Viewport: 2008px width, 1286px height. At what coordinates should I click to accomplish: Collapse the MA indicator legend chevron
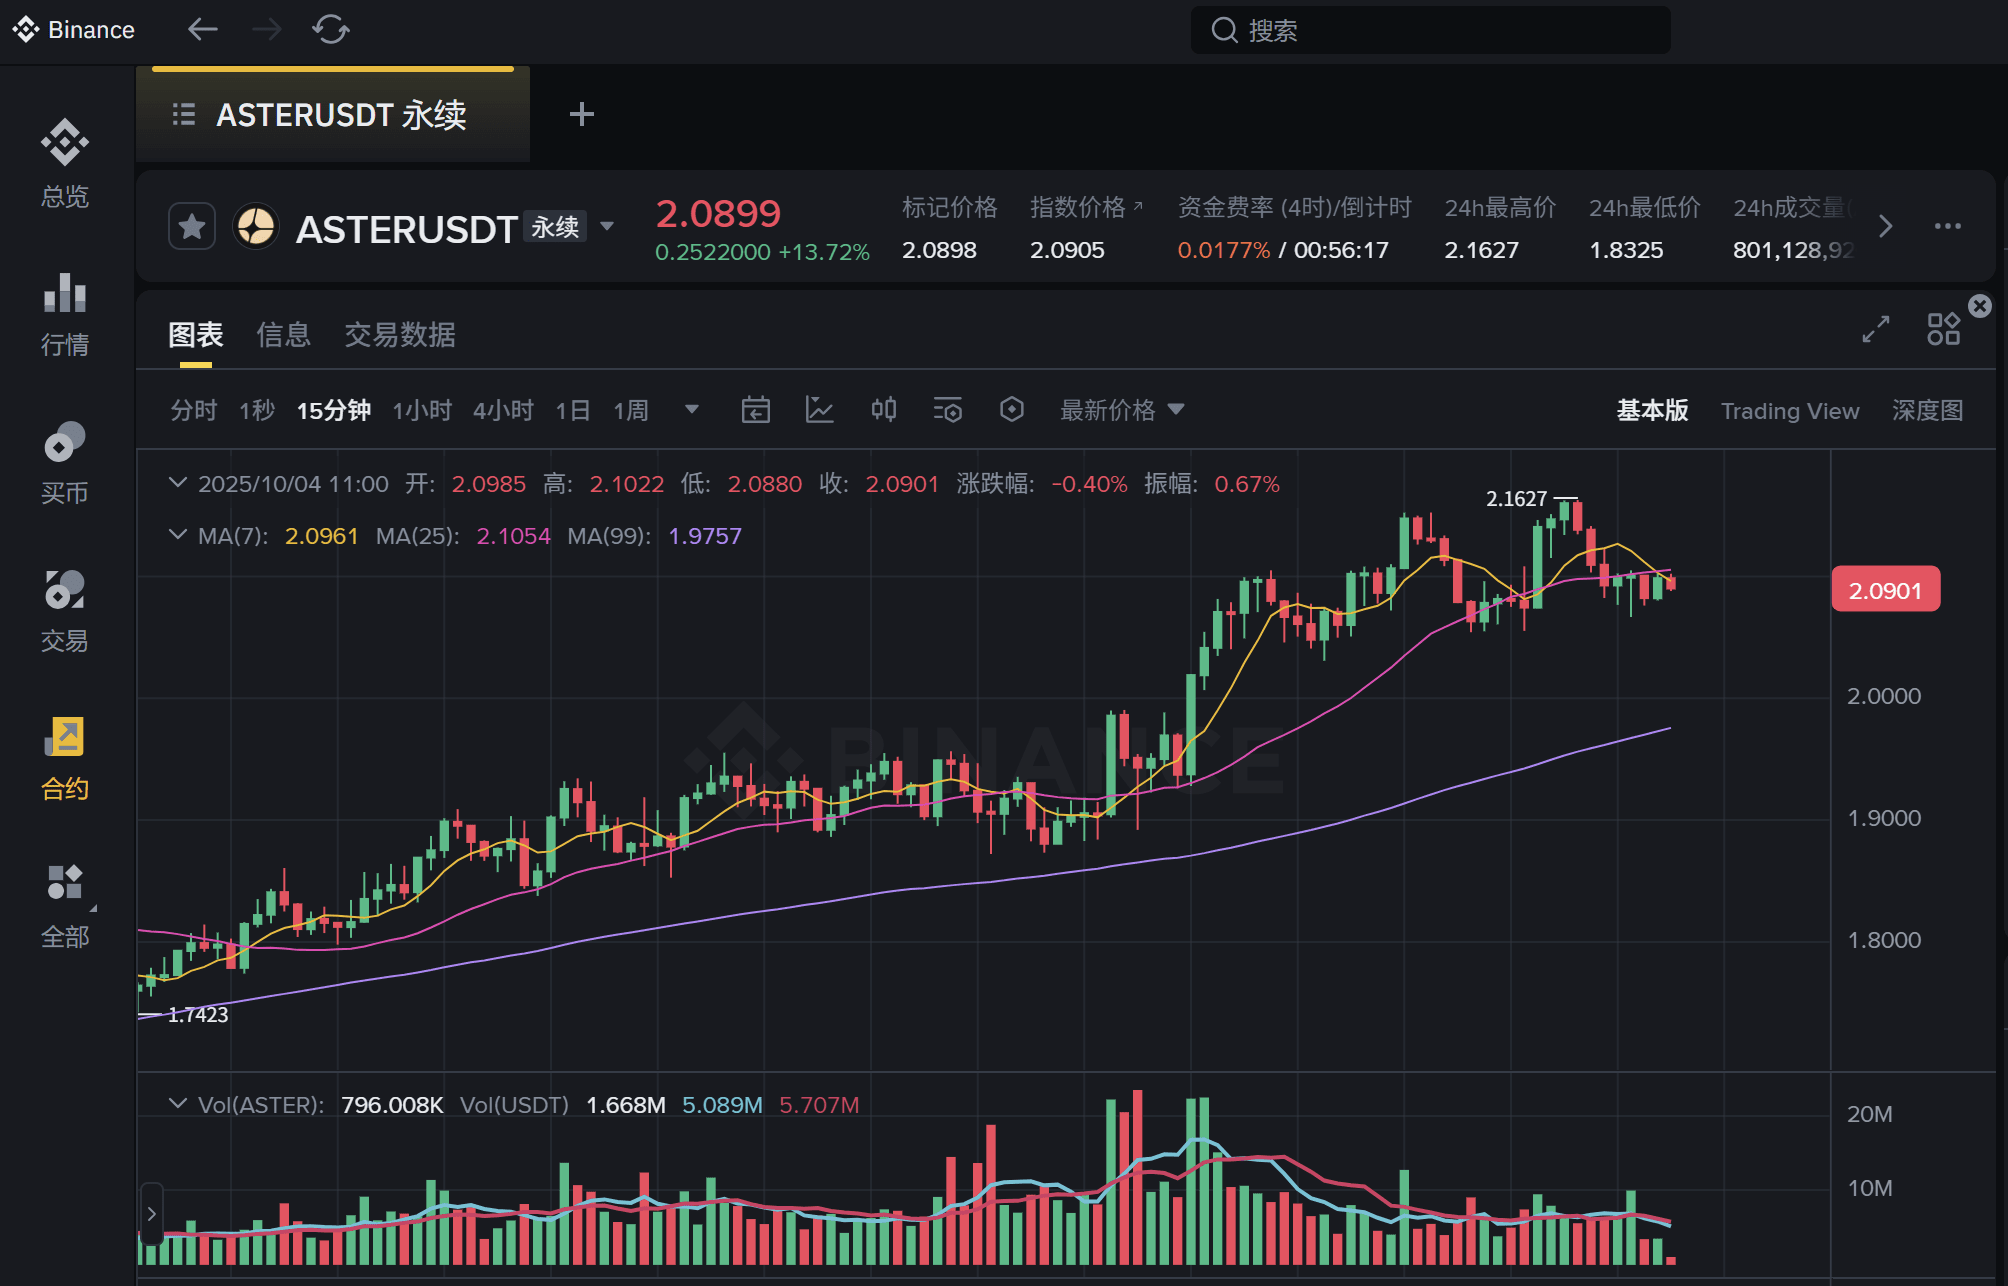pyautogui.click(x=178, y=535)
